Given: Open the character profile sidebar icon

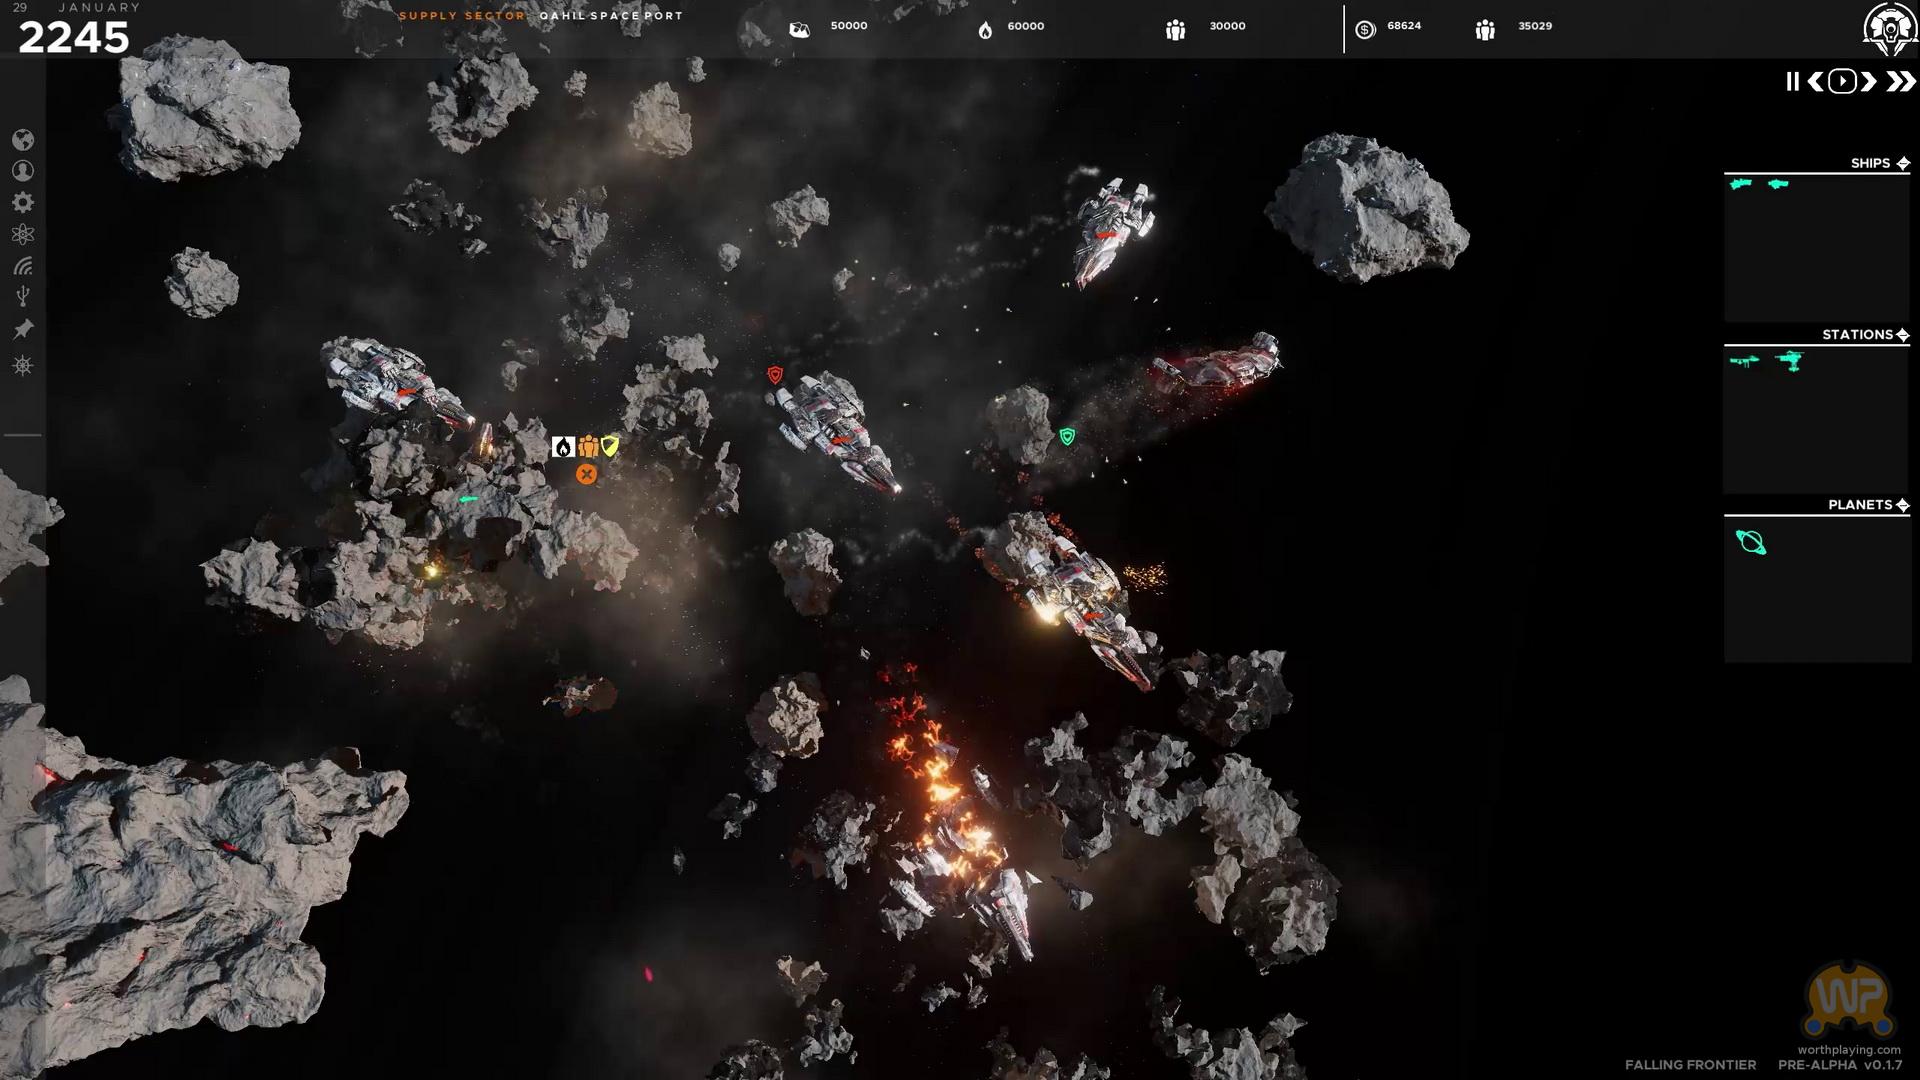Looking at the screenshot, I should tap(23, 171).
